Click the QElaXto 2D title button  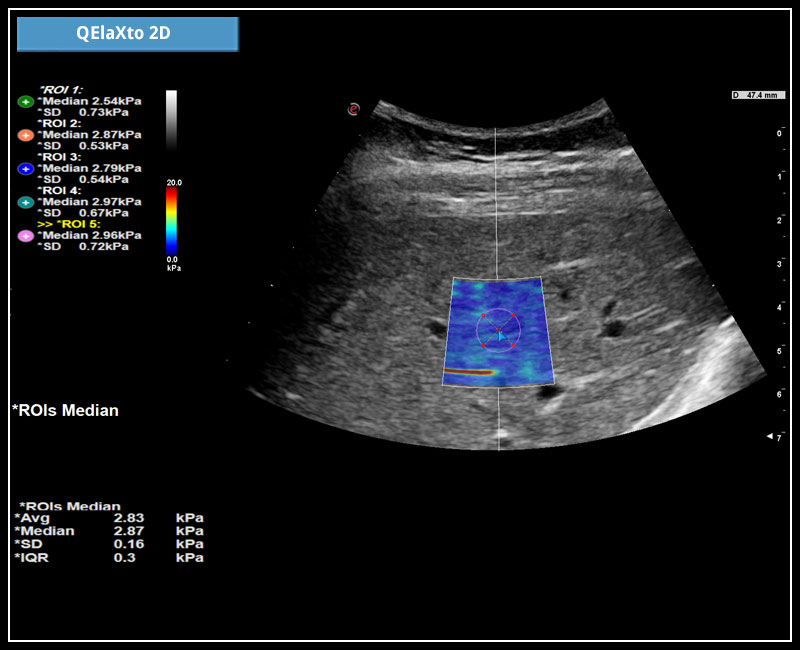click(x=128, y=33)
